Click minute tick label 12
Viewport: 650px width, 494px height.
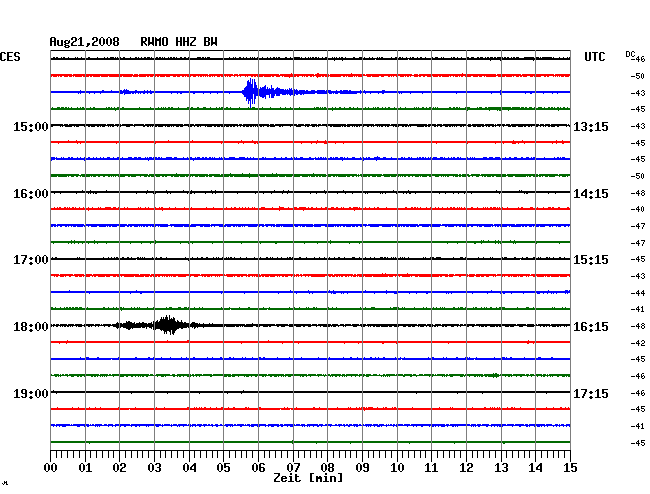coord(466,467)
